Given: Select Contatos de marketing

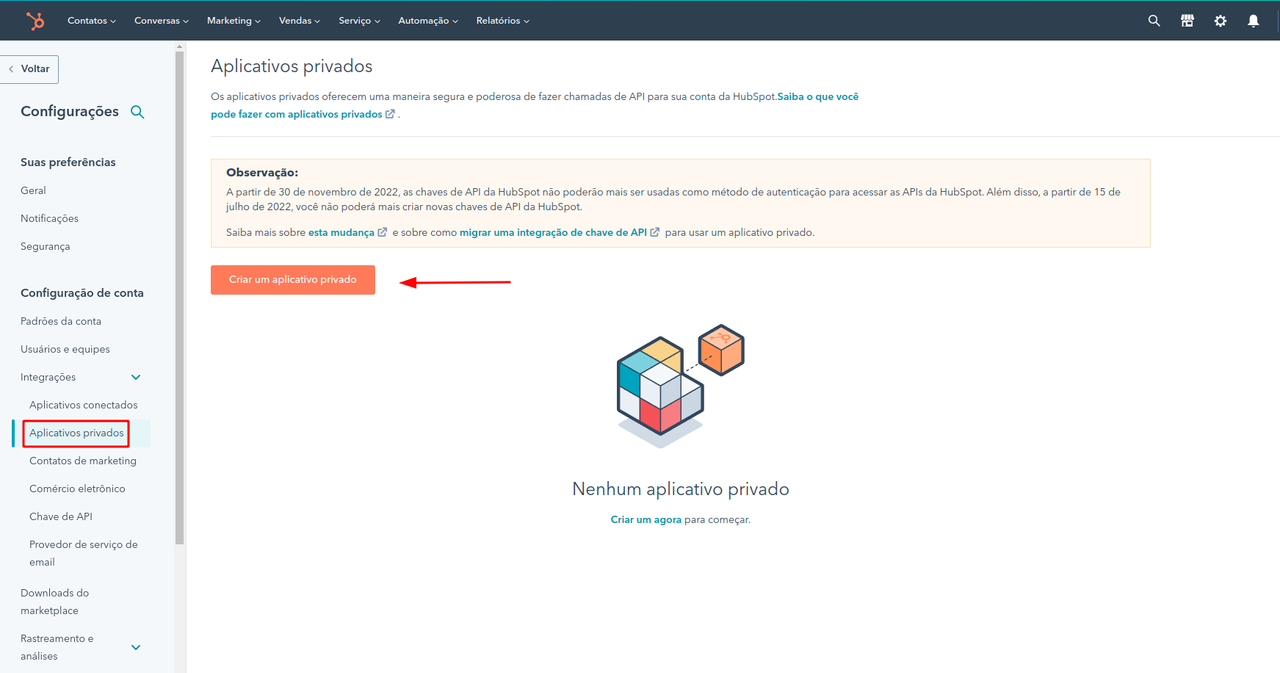Looking at the screenshot, I should 83,461.
